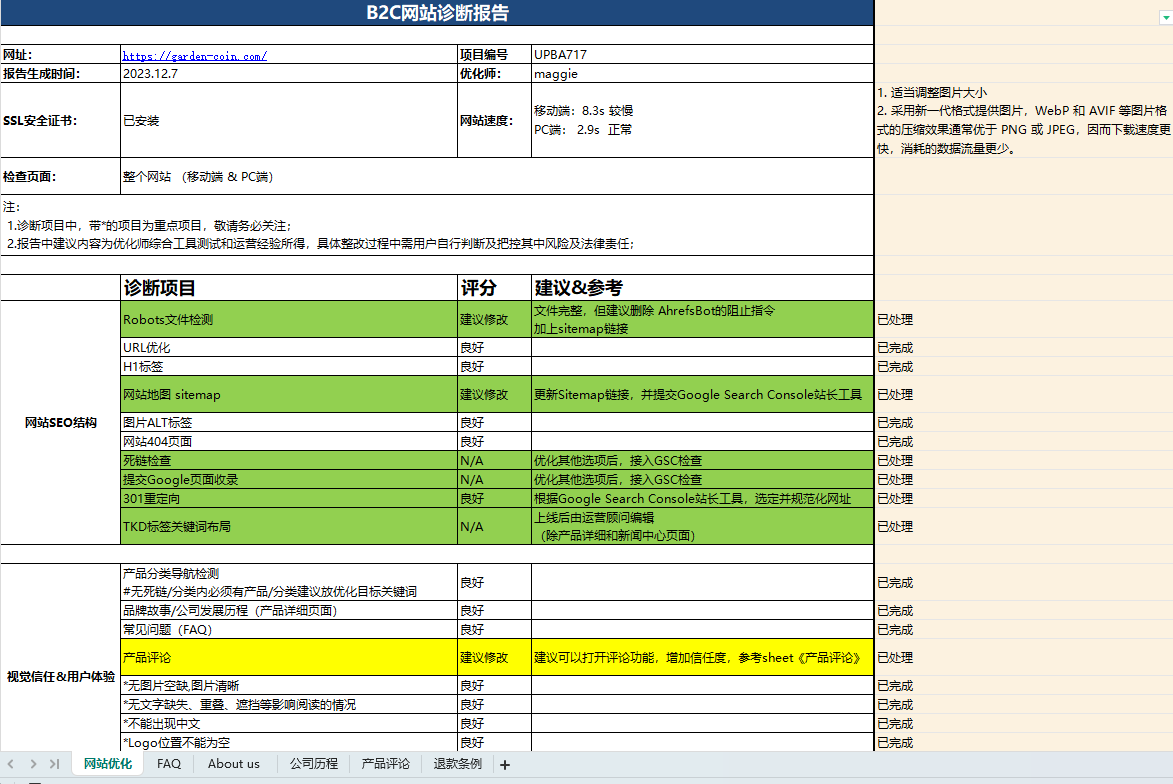
Task: Select the 301重定向 cell
Action: click(289, 498)
